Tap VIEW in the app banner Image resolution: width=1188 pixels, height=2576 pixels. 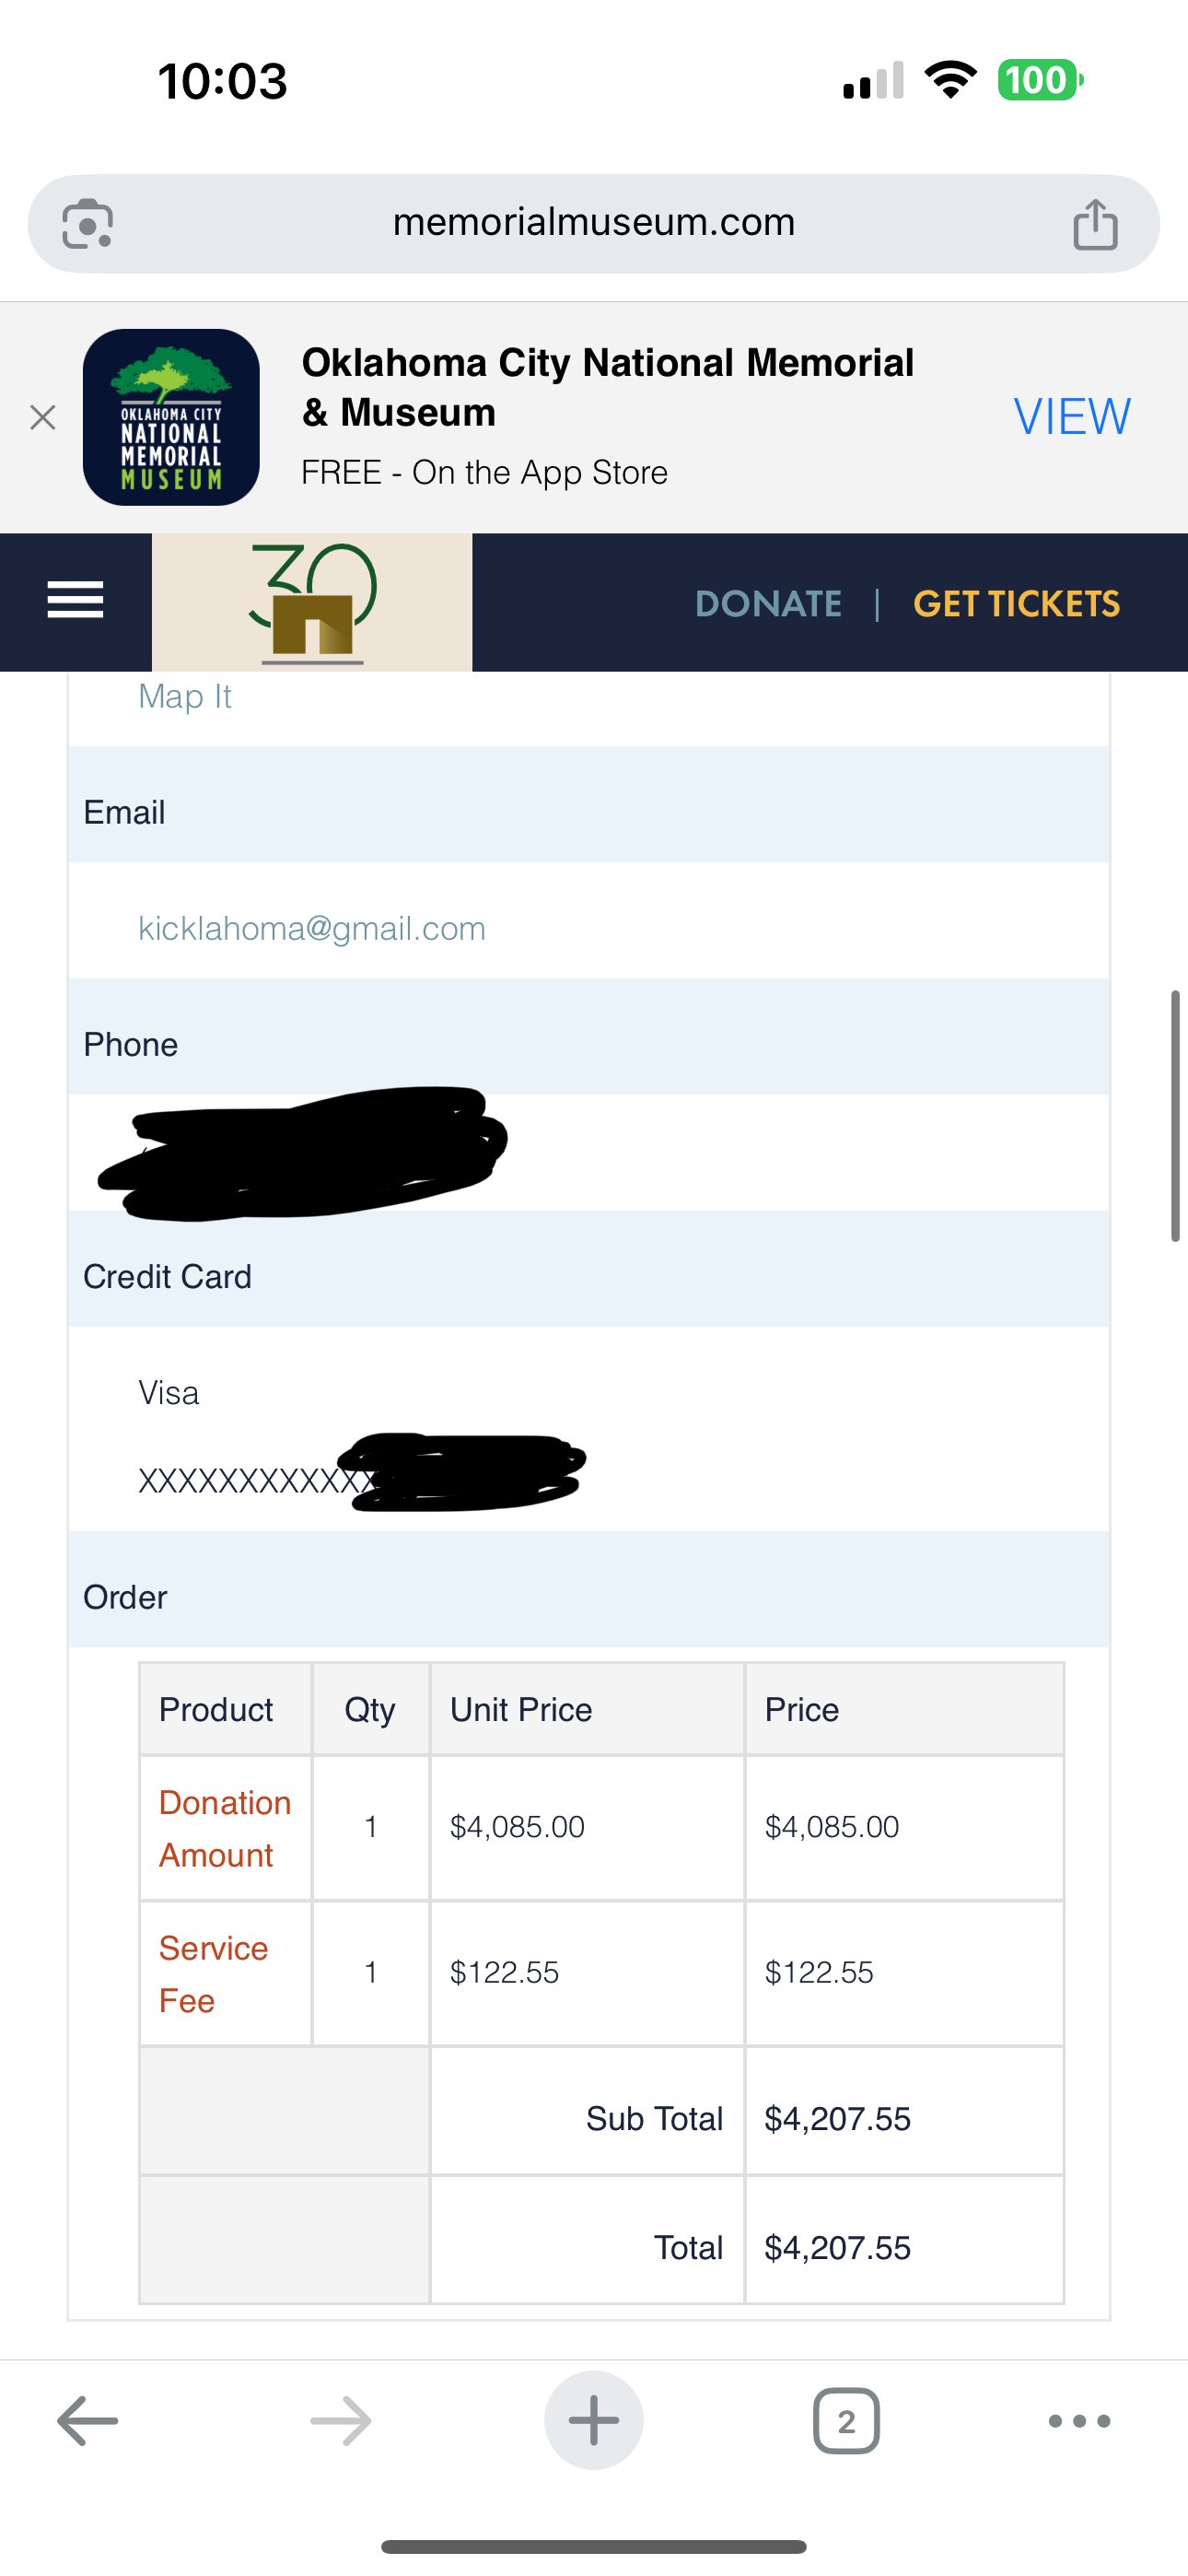tap(1072, 417)
